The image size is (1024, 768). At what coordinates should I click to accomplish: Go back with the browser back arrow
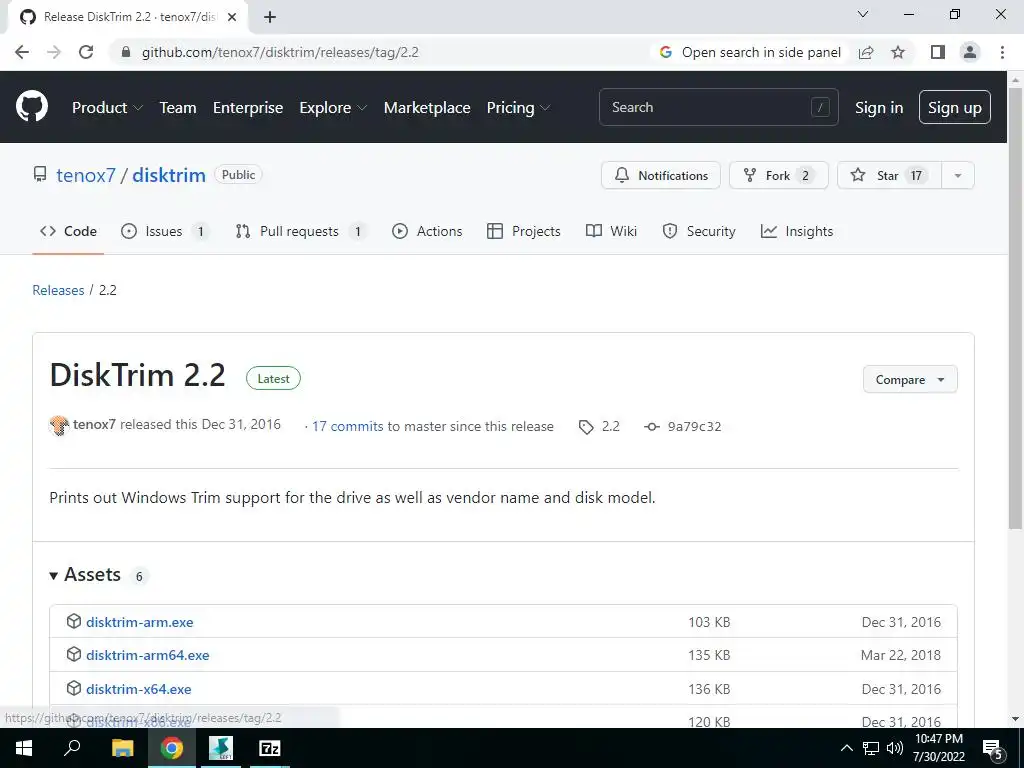(22, 52)
